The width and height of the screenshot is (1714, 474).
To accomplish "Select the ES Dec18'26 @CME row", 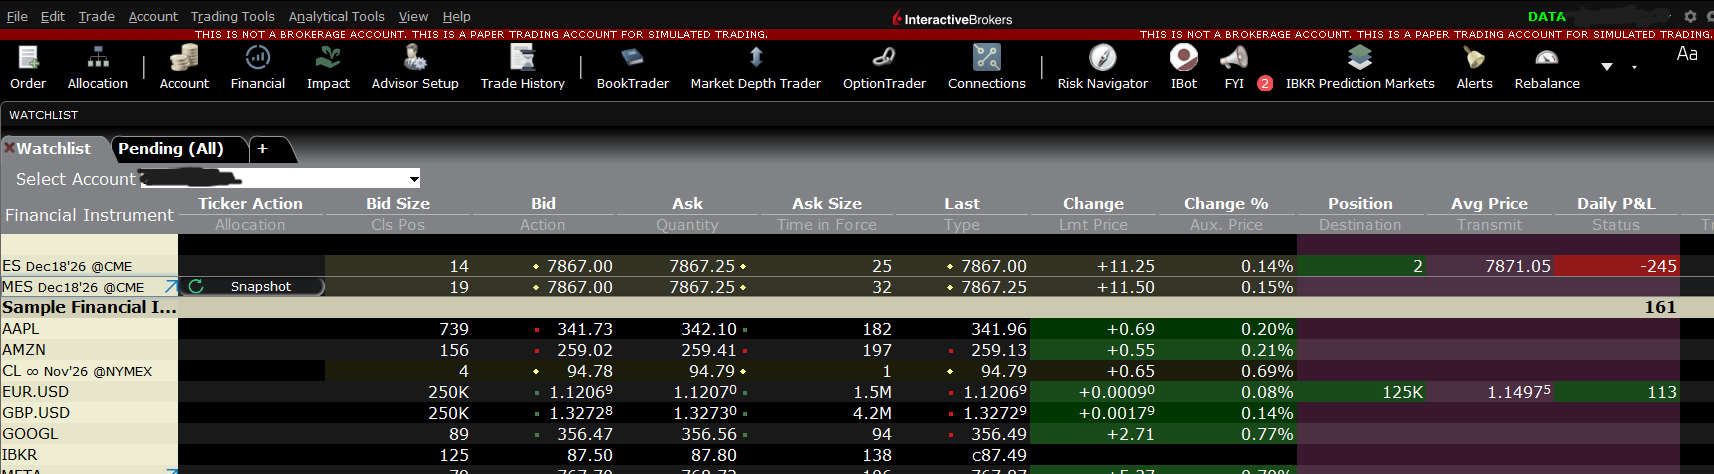I will pos(89,266).
